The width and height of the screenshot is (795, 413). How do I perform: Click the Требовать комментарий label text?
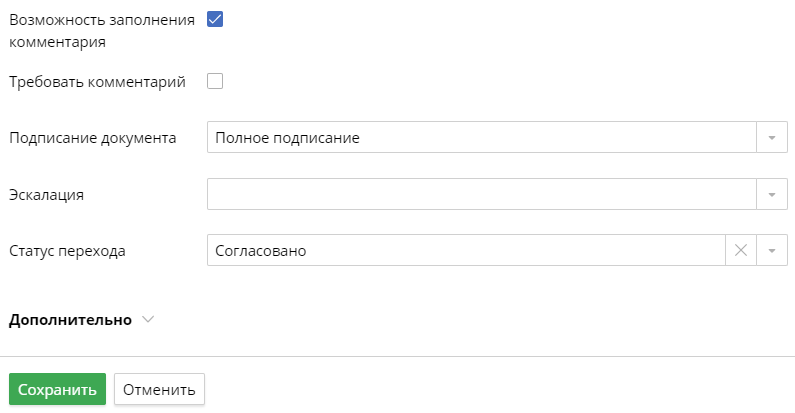(97, 82)
